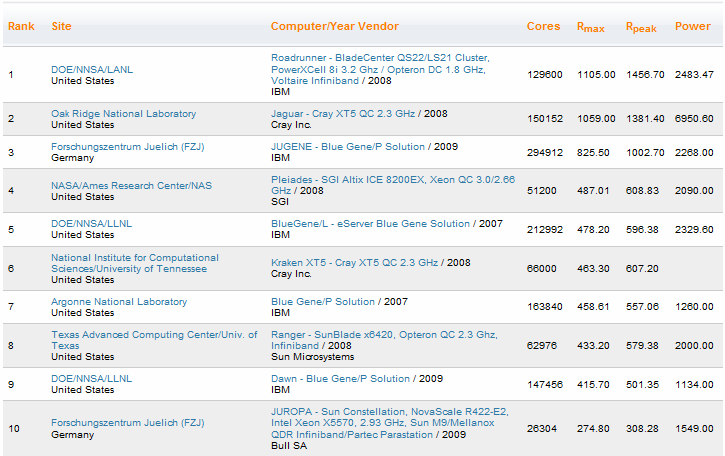This screenshot has width=725, height=456.
Task: Select the Rpeak value 308.28
Action: (642, 429)
